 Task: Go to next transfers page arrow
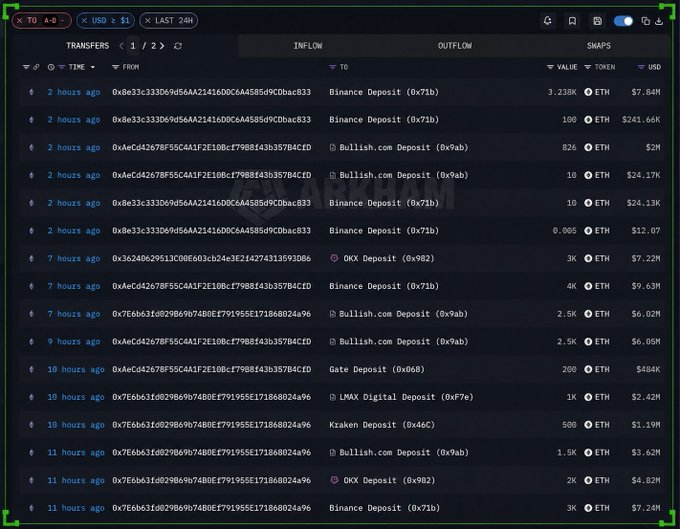click(162, 46)
